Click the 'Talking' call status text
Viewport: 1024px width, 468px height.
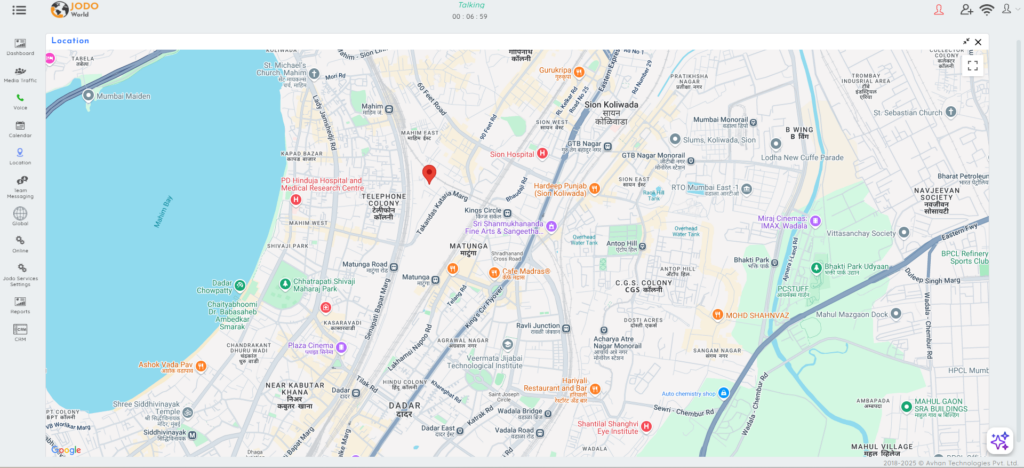pyautogui.click(x=471, y=5)
